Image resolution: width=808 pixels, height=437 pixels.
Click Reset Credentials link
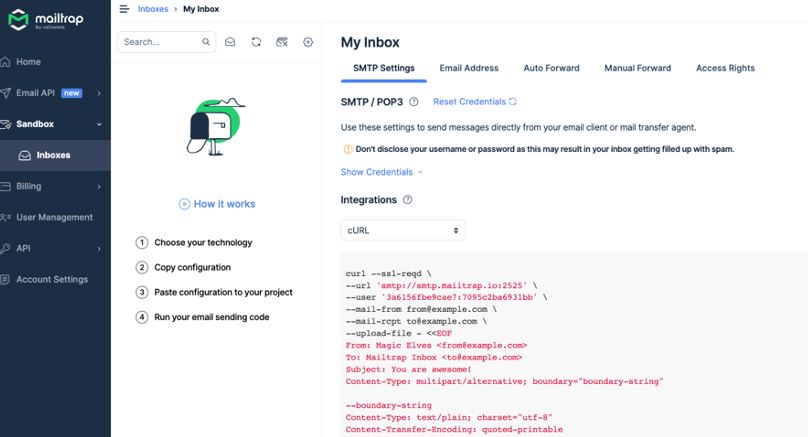pos(469,102)
